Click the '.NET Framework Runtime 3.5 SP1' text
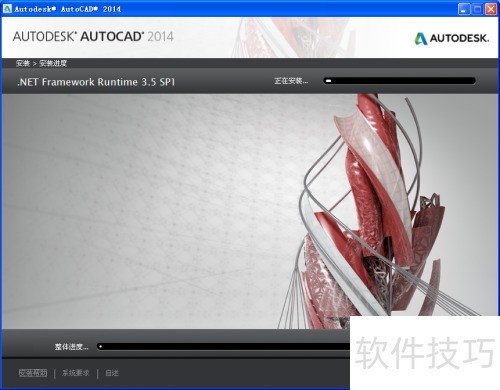 coord(96,82)
